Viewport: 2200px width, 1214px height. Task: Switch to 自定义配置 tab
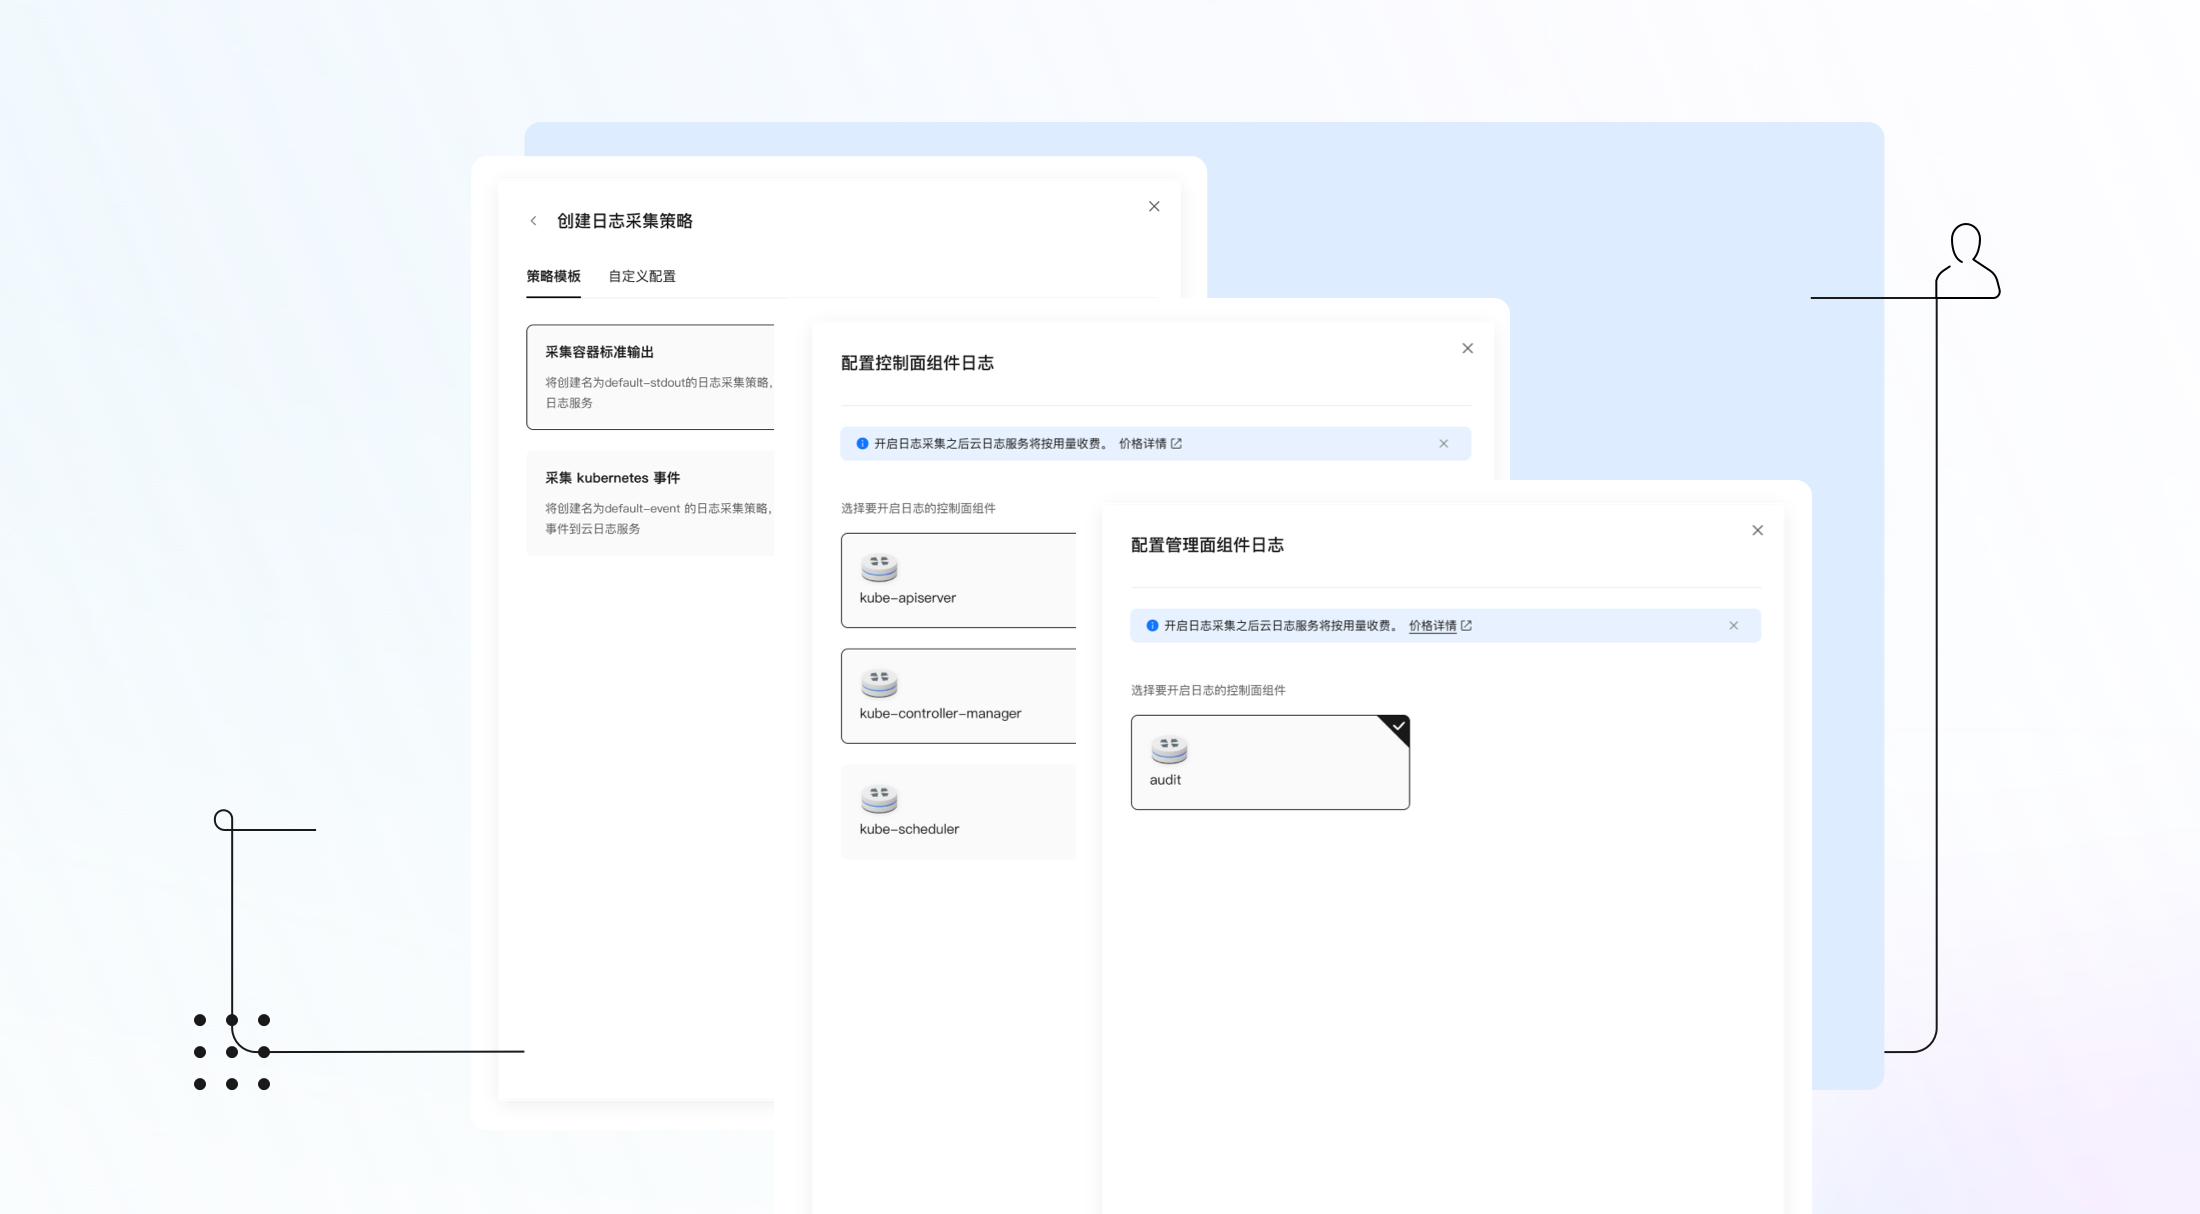point(642,276)
